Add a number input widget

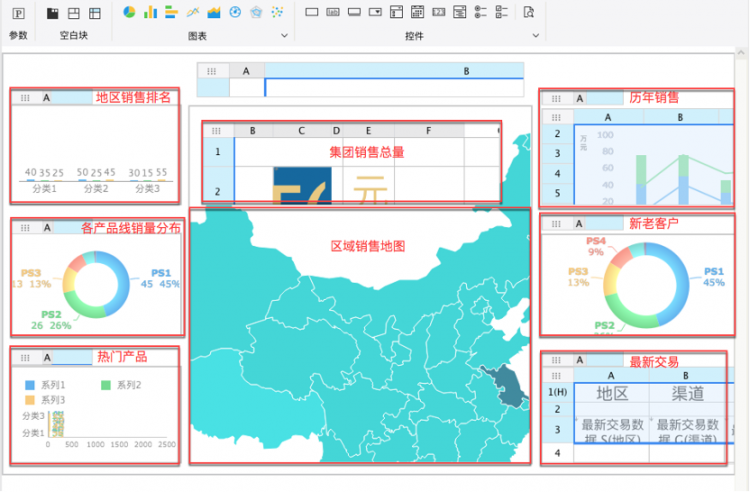point(439,12)
